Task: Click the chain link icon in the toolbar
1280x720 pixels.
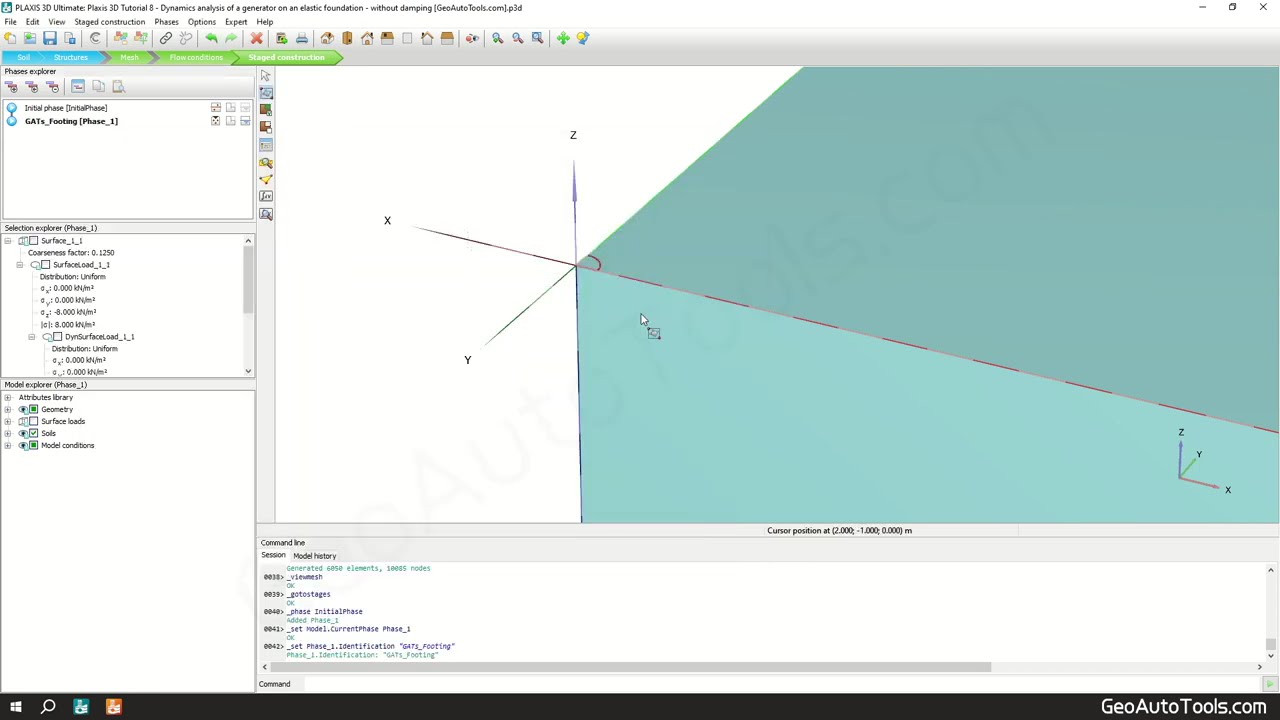Action: [x=166, y=38]
